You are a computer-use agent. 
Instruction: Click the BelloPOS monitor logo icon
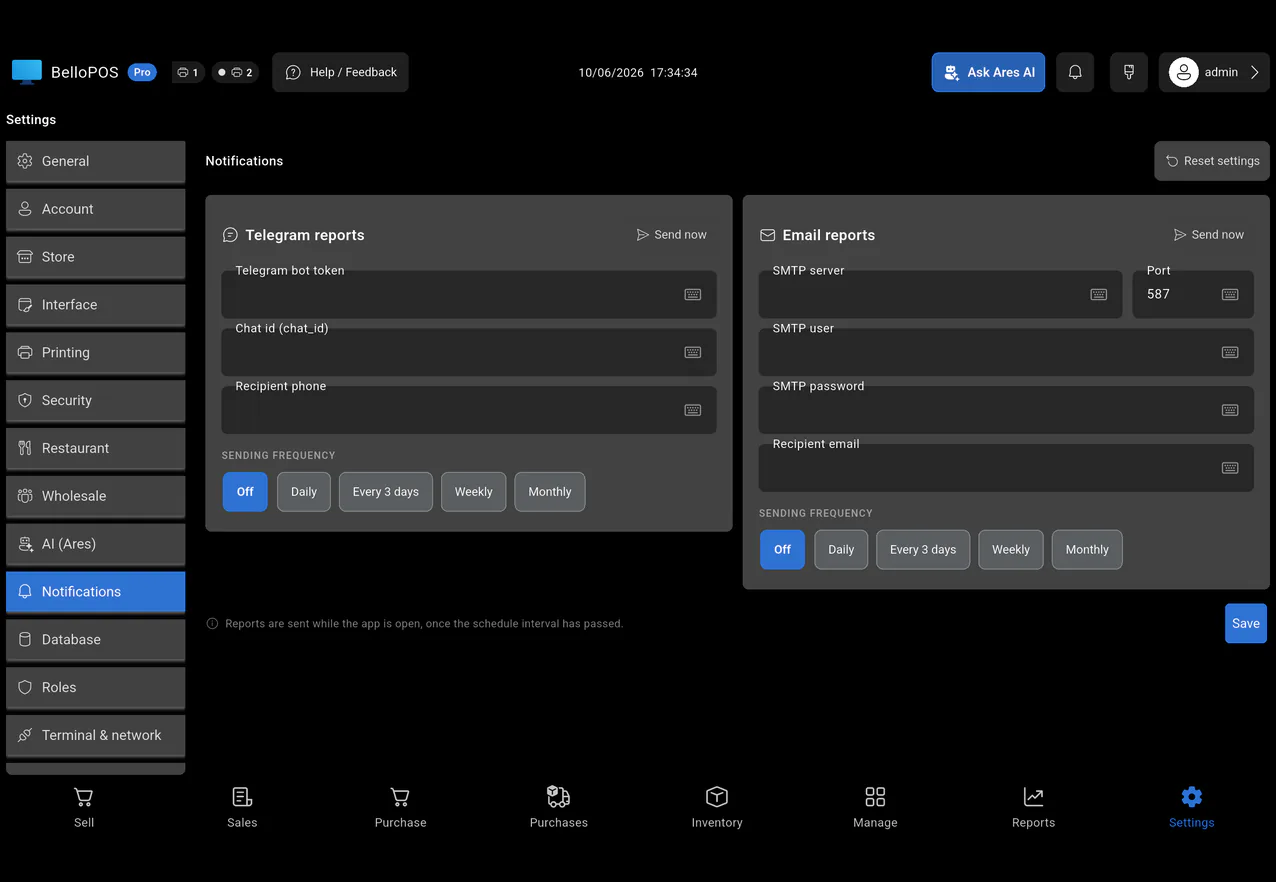27,72
